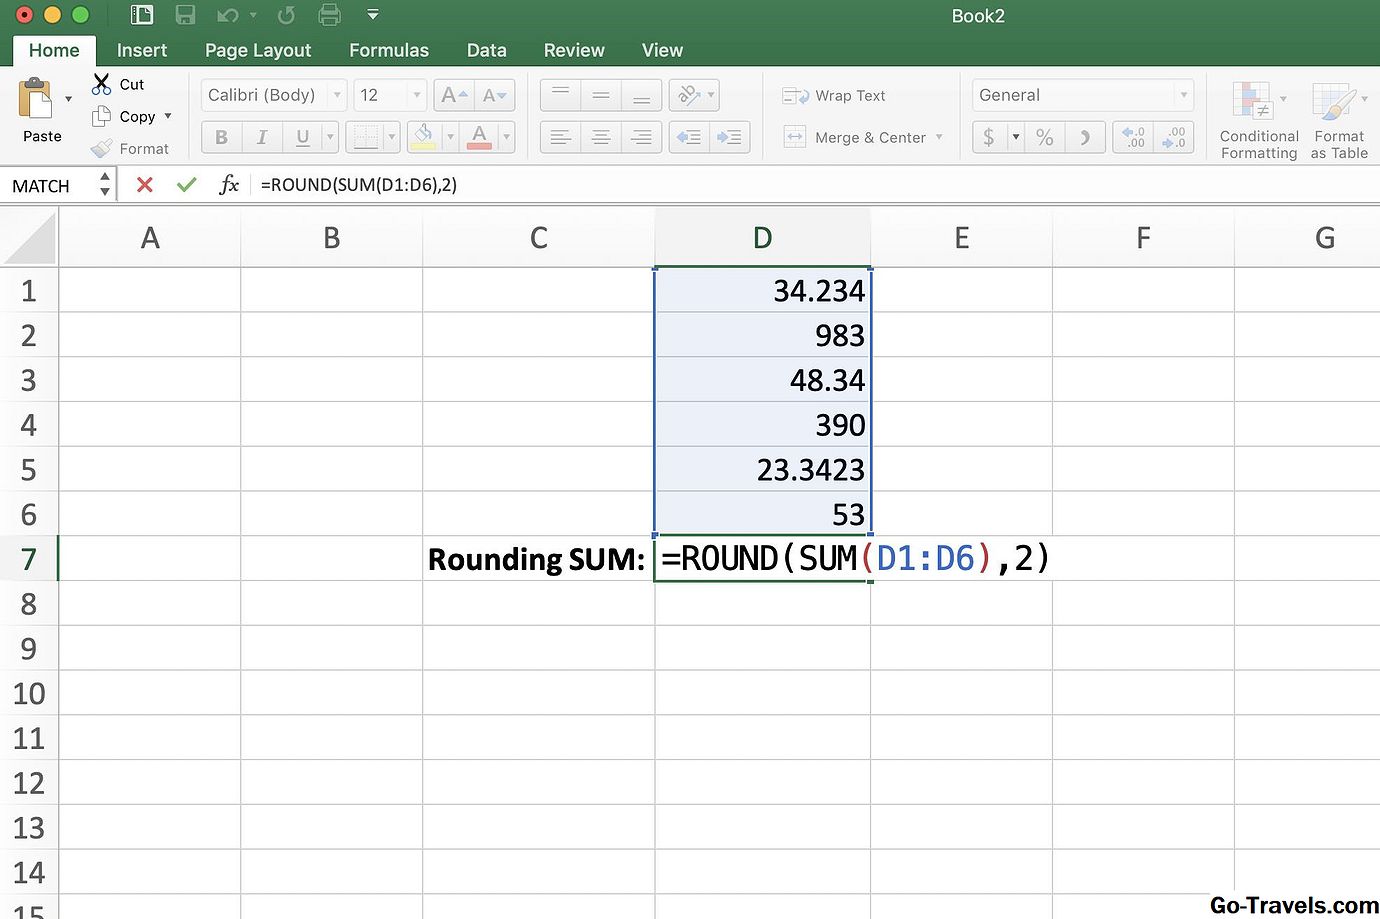Click the Format painter icon
Viewport: 1380px width, 919px height.
click(x=100, y=148)
